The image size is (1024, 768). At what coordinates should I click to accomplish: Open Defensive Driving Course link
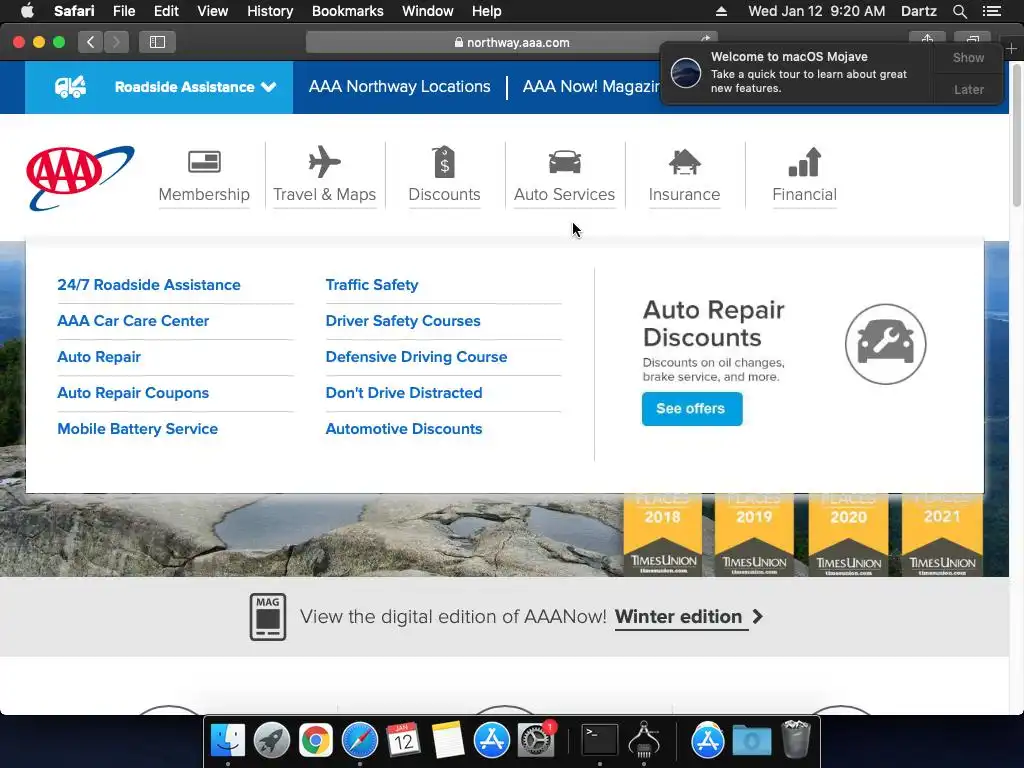416,357
